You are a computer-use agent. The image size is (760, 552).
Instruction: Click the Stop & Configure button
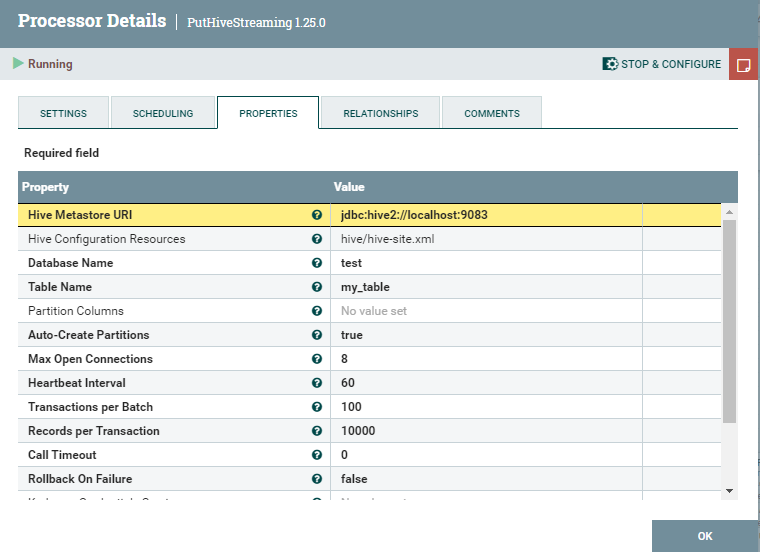(662, 64)
